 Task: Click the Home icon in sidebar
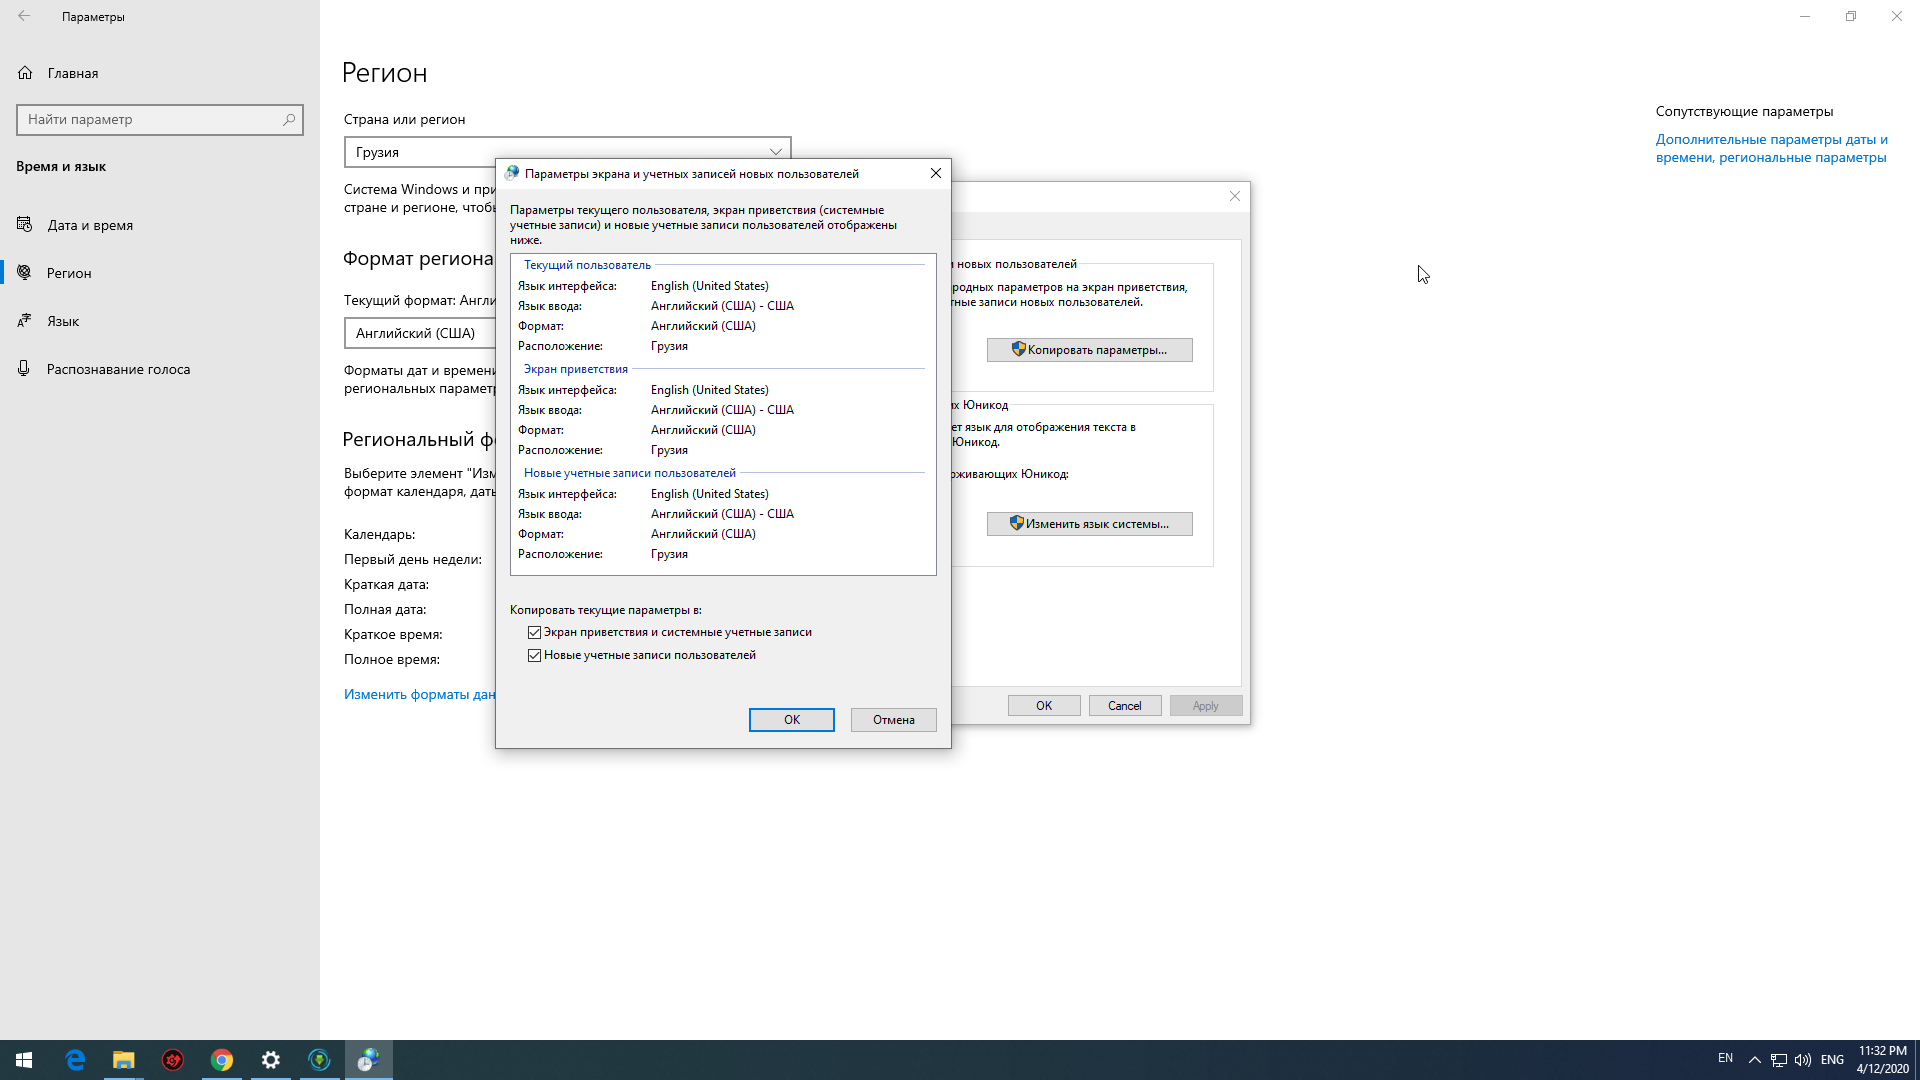tap(26, 73)
